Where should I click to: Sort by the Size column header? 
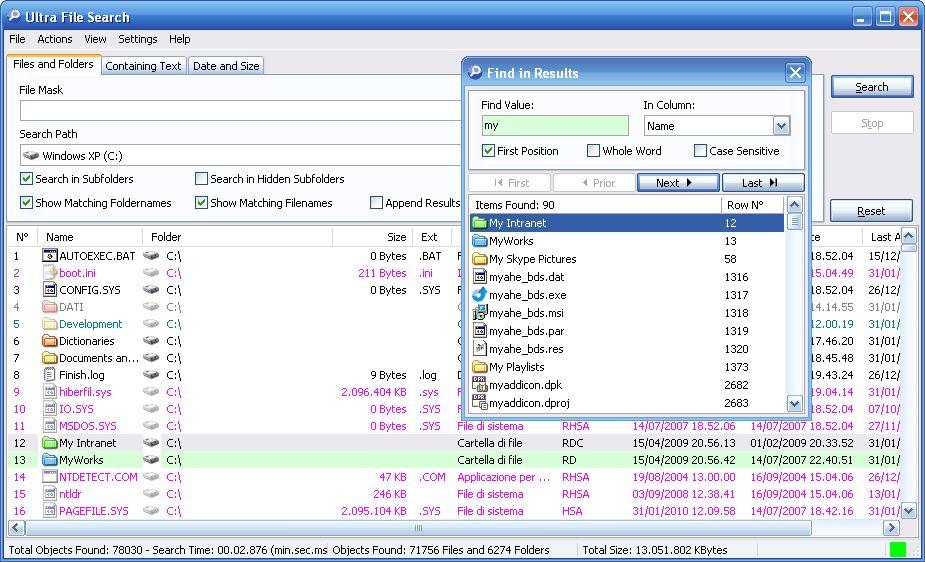372,236
